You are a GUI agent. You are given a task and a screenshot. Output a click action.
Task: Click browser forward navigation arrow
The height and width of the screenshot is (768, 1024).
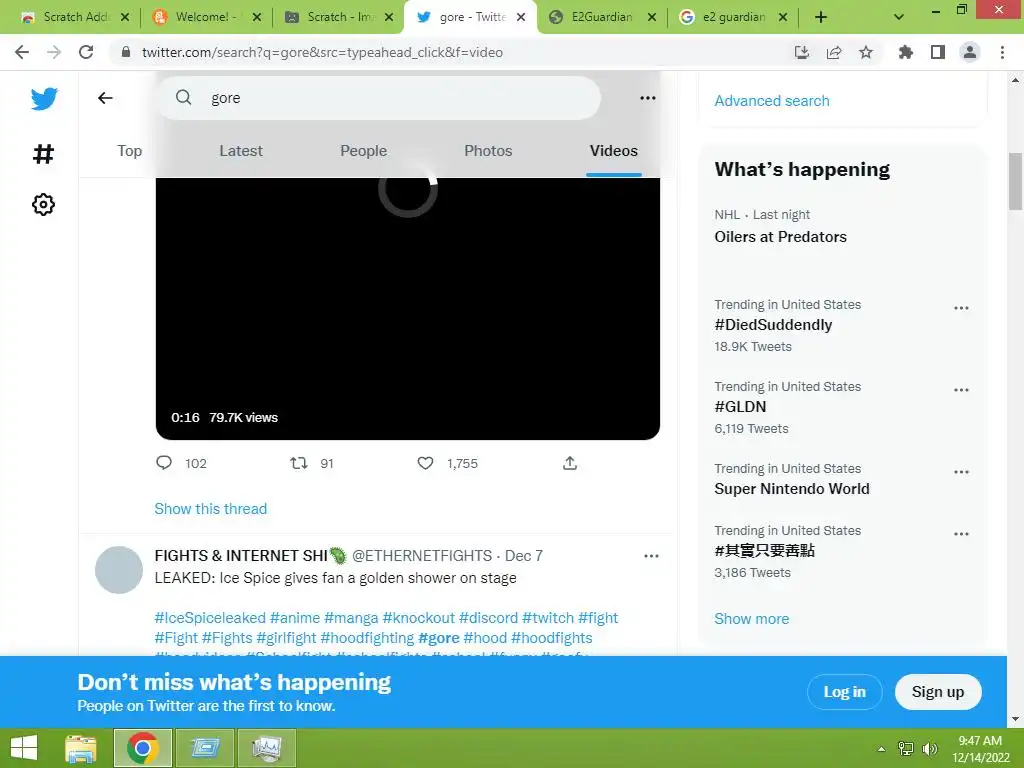click(54, 52)
